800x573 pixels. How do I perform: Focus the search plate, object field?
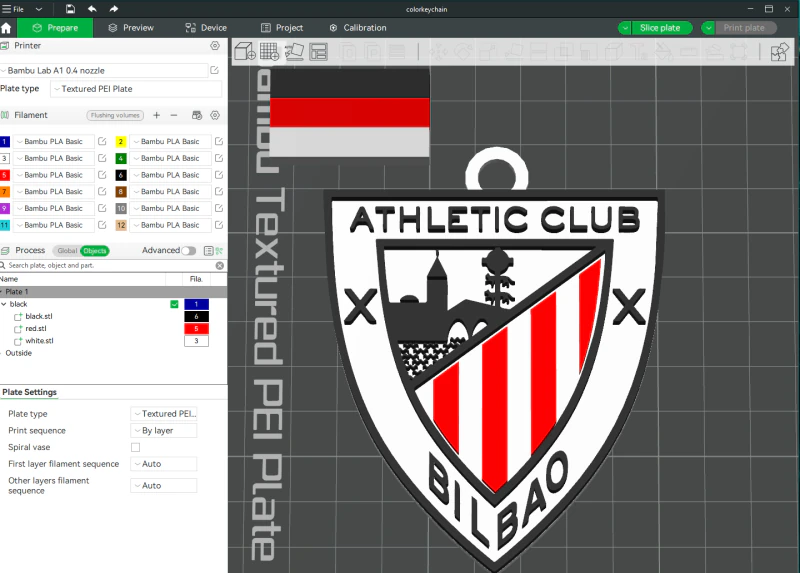tap(110, 265)
